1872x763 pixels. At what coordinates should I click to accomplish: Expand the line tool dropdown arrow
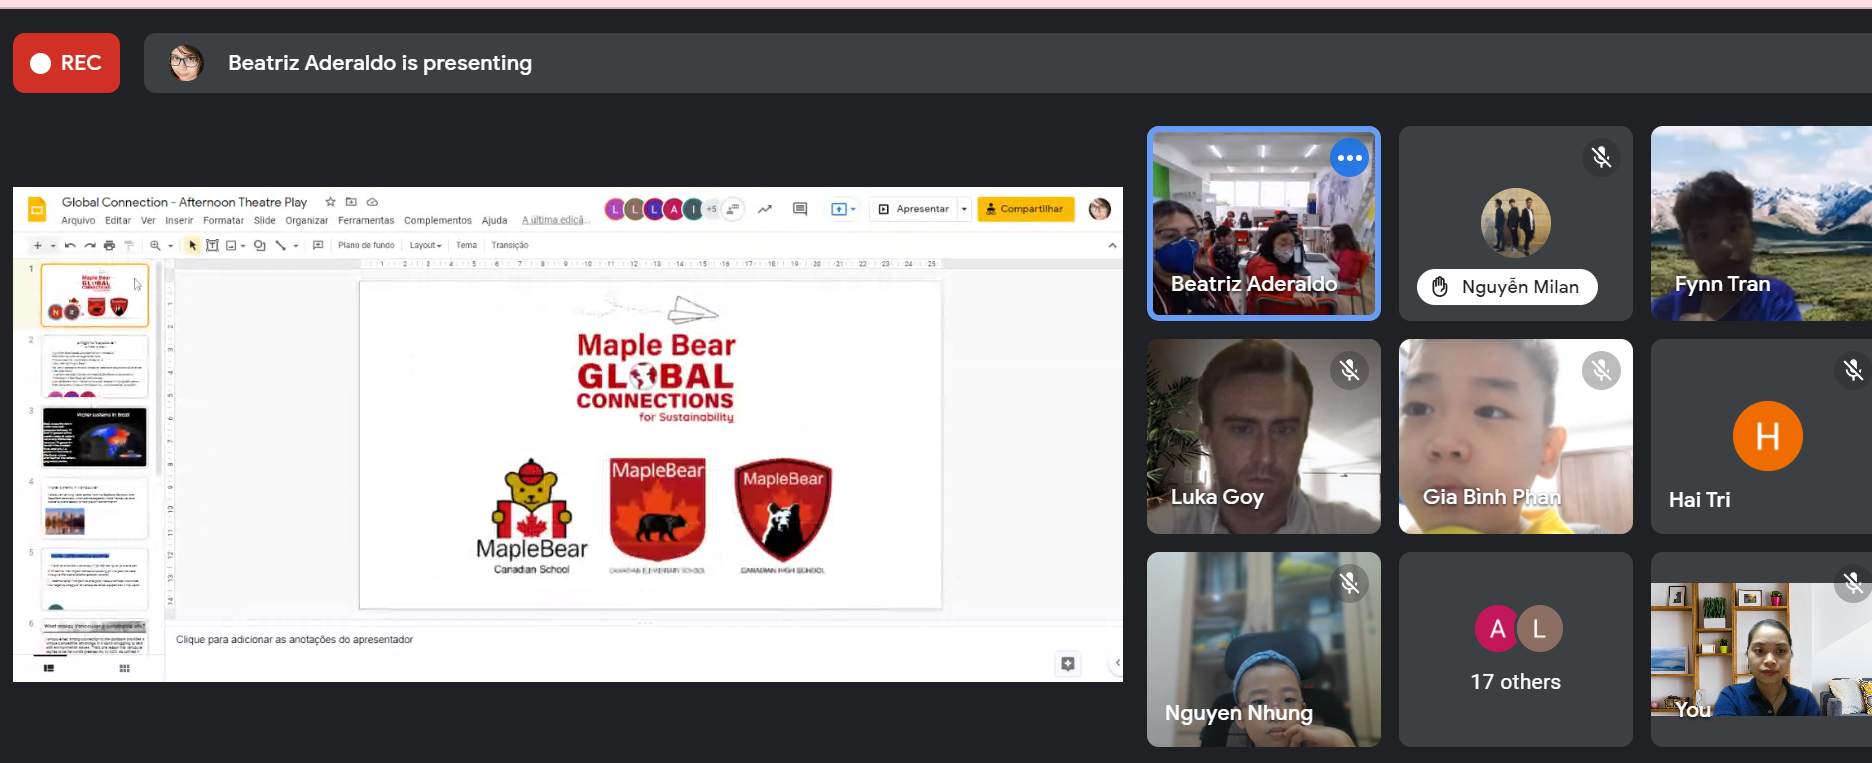(296, 245)
